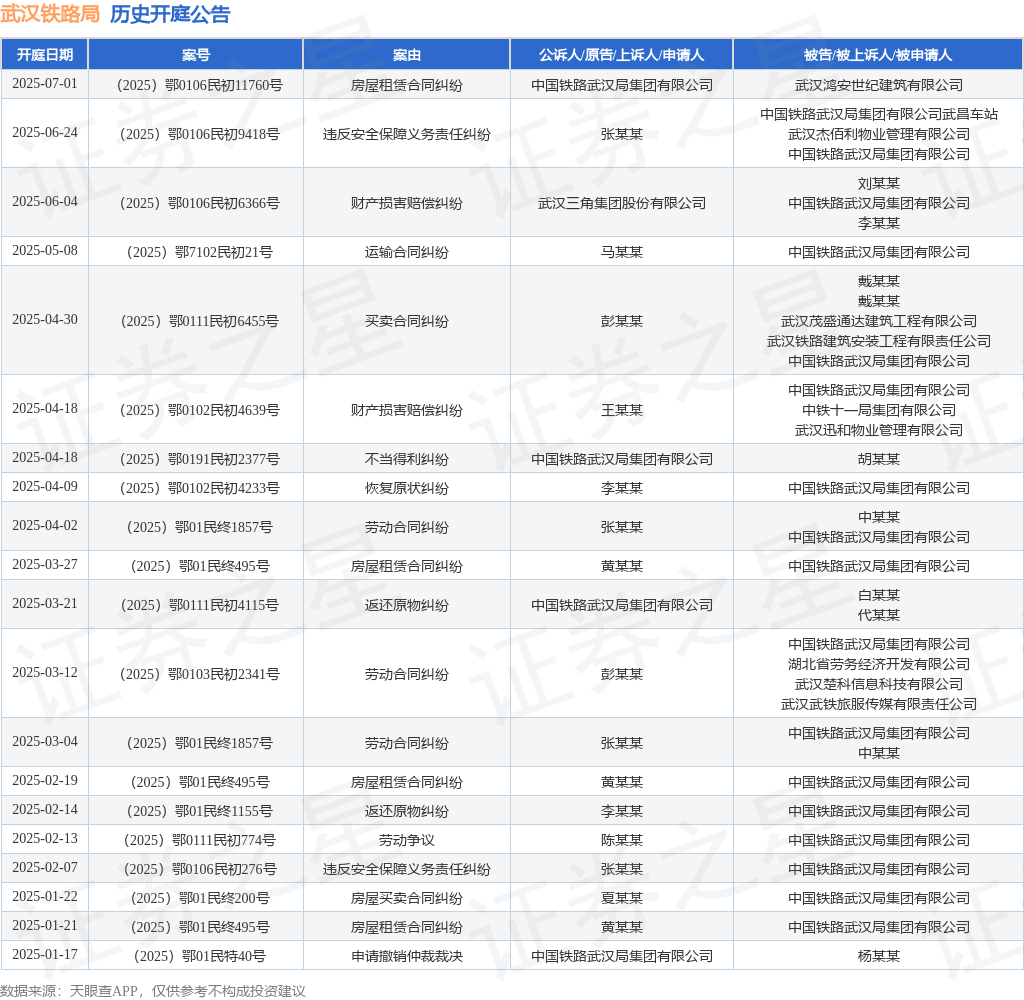Click the 2025-04-30 hearing date cell
The image size is (1024, 1000).
point(45,320)
